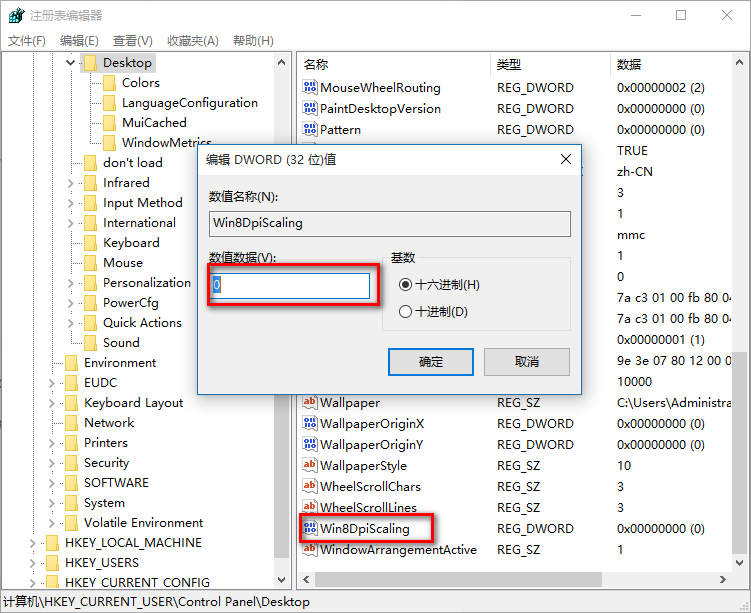Click the 数值名称(N) Win8DpiScaling field
The height and width of the screenshot is (613, 751).
tap(389, 224)
